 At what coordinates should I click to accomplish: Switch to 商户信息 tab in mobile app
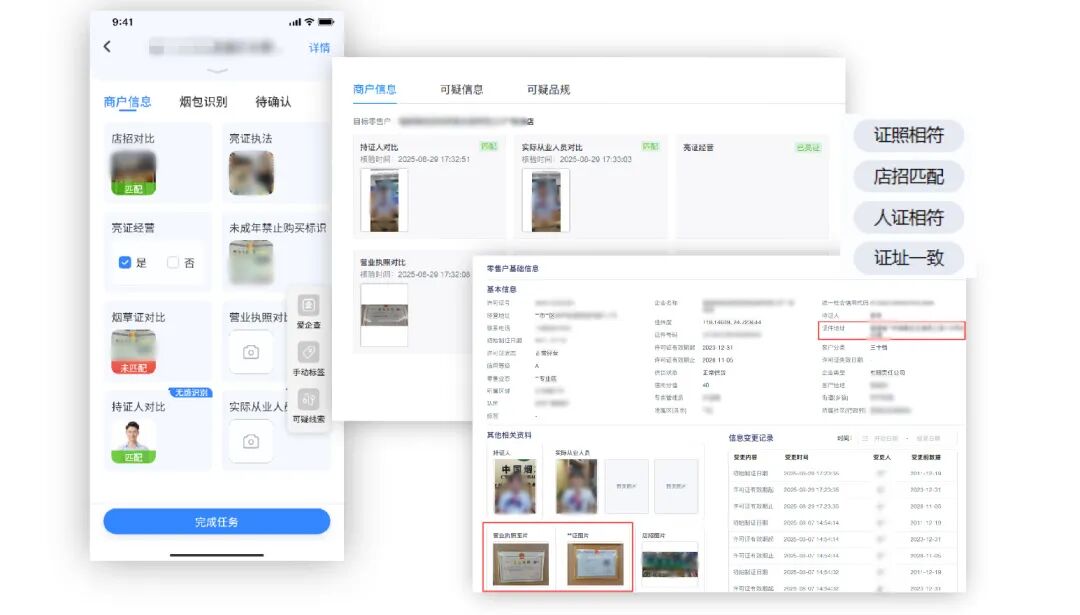click(x=127, y=102)
